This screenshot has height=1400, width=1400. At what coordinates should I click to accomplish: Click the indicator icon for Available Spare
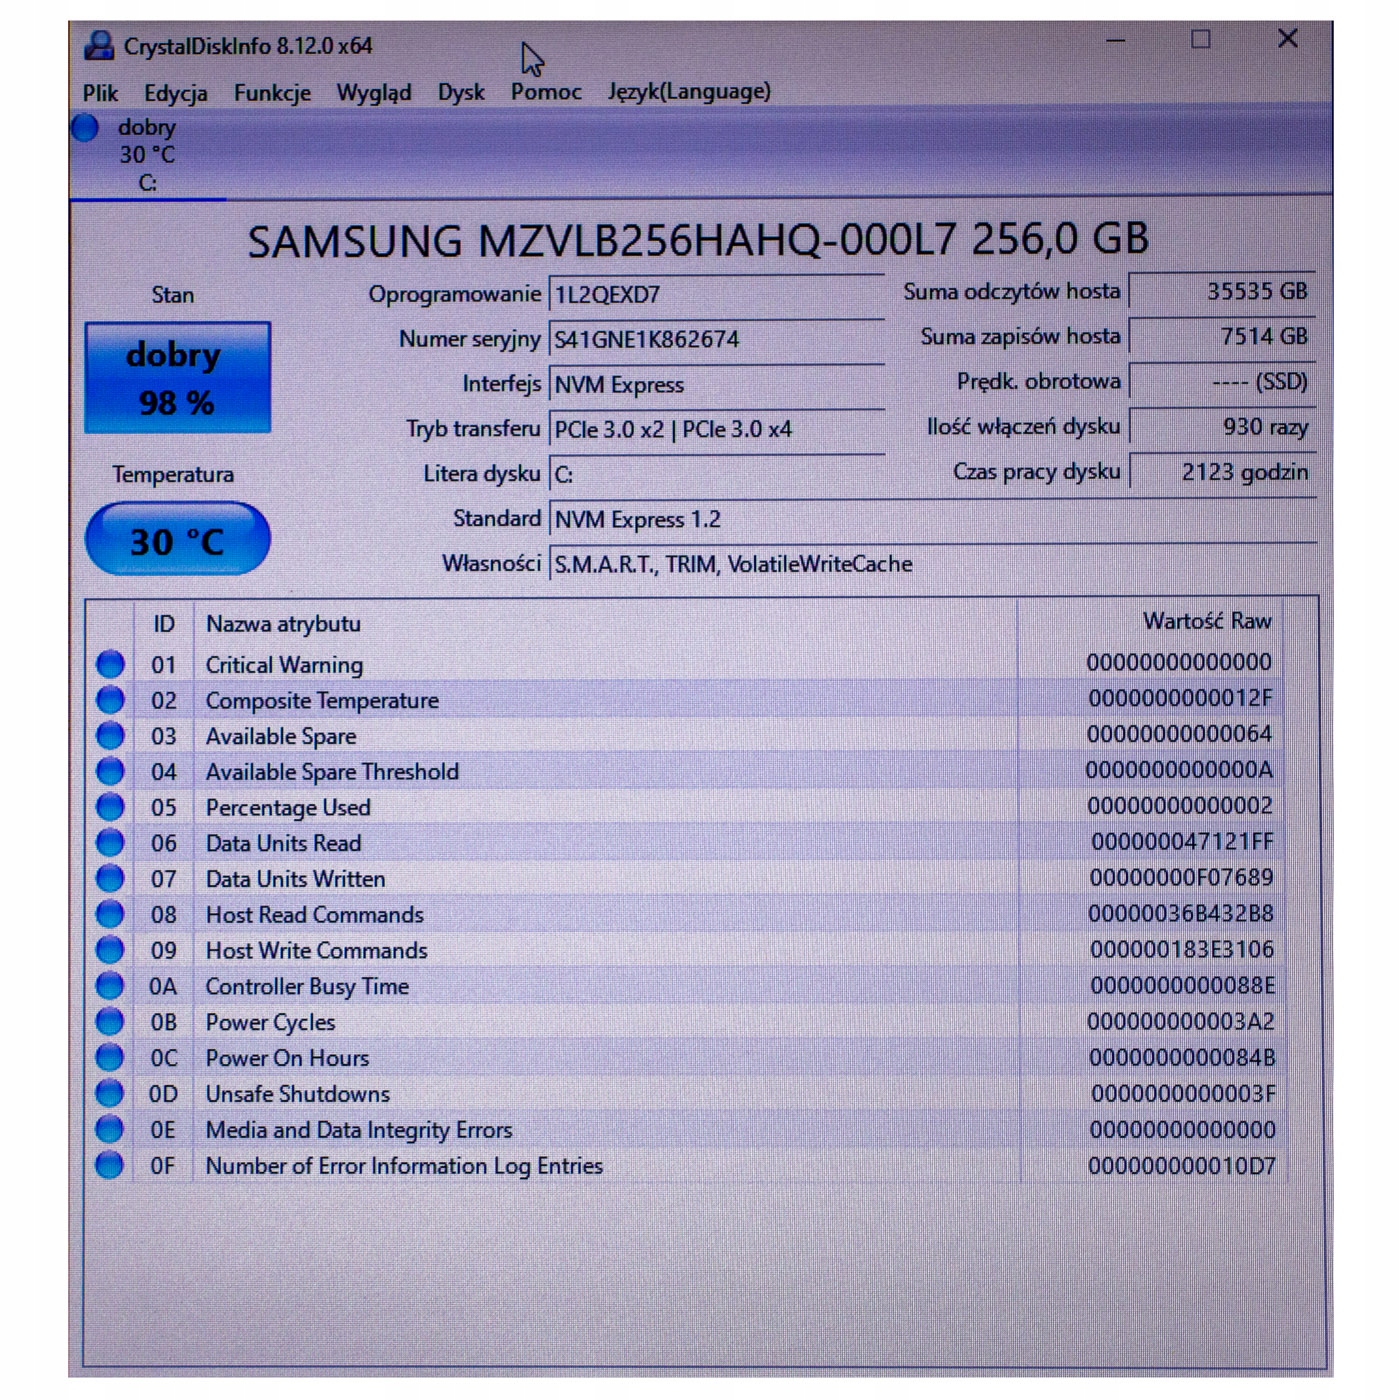point(109,735)
